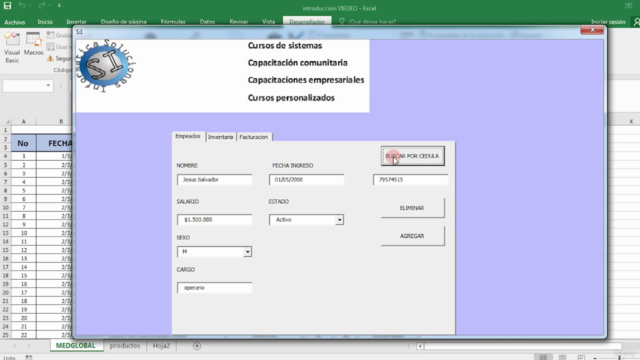Click the NOMBRE field with Jesus Salvador
This screenshot has height=360, width=640.
click(x=215, y=180)
